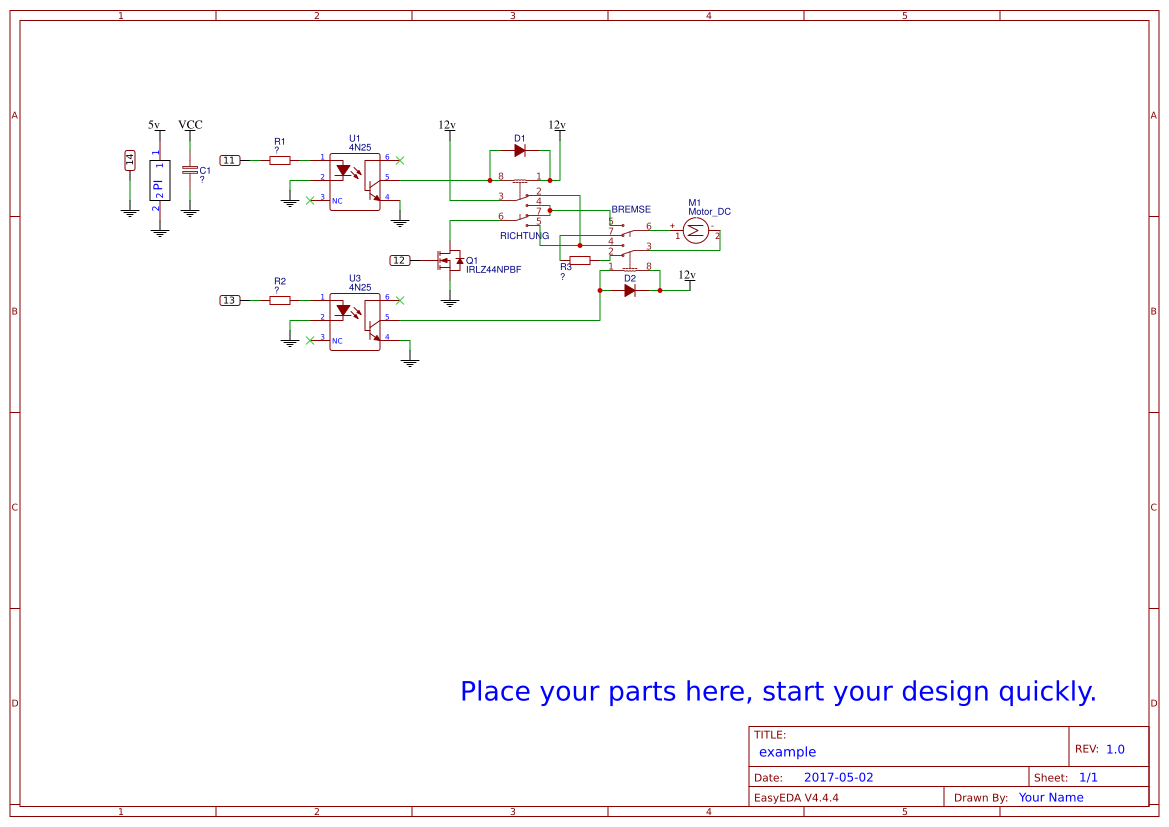Click the 4N25 label under U1

(360, 148)
